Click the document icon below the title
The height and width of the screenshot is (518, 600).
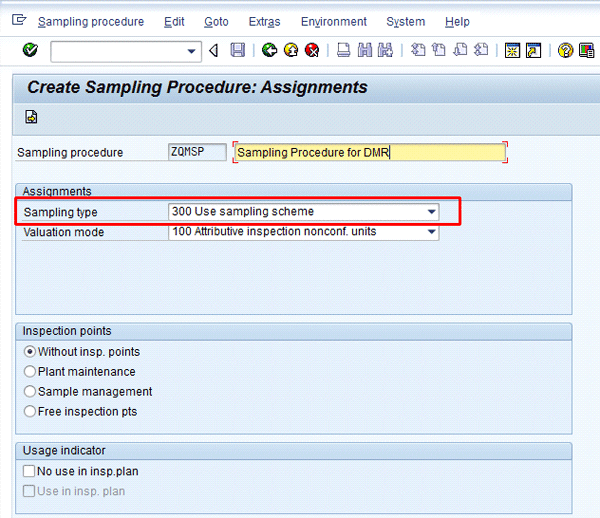click(x=31, y=117)
